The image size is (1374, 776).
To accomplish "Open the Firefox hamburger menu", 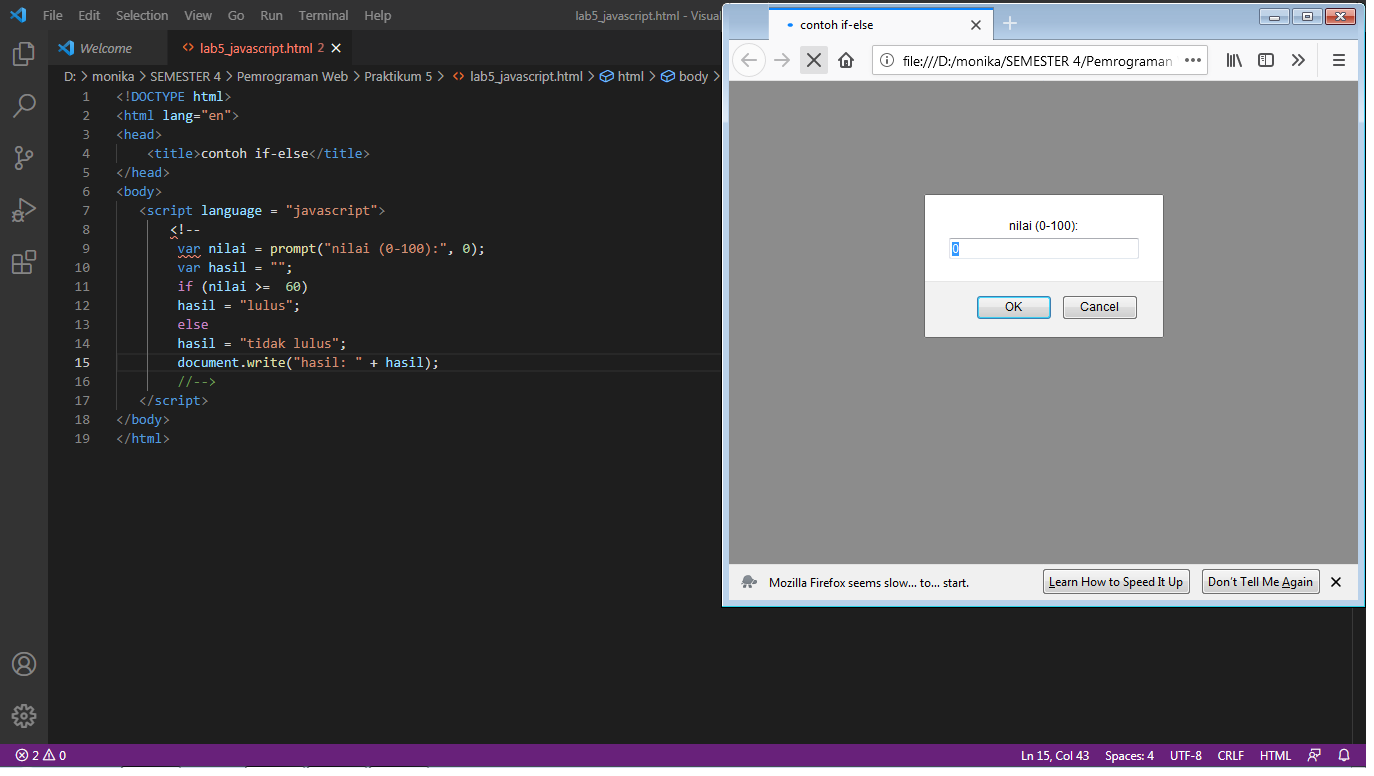I will tap(1339, 60).
